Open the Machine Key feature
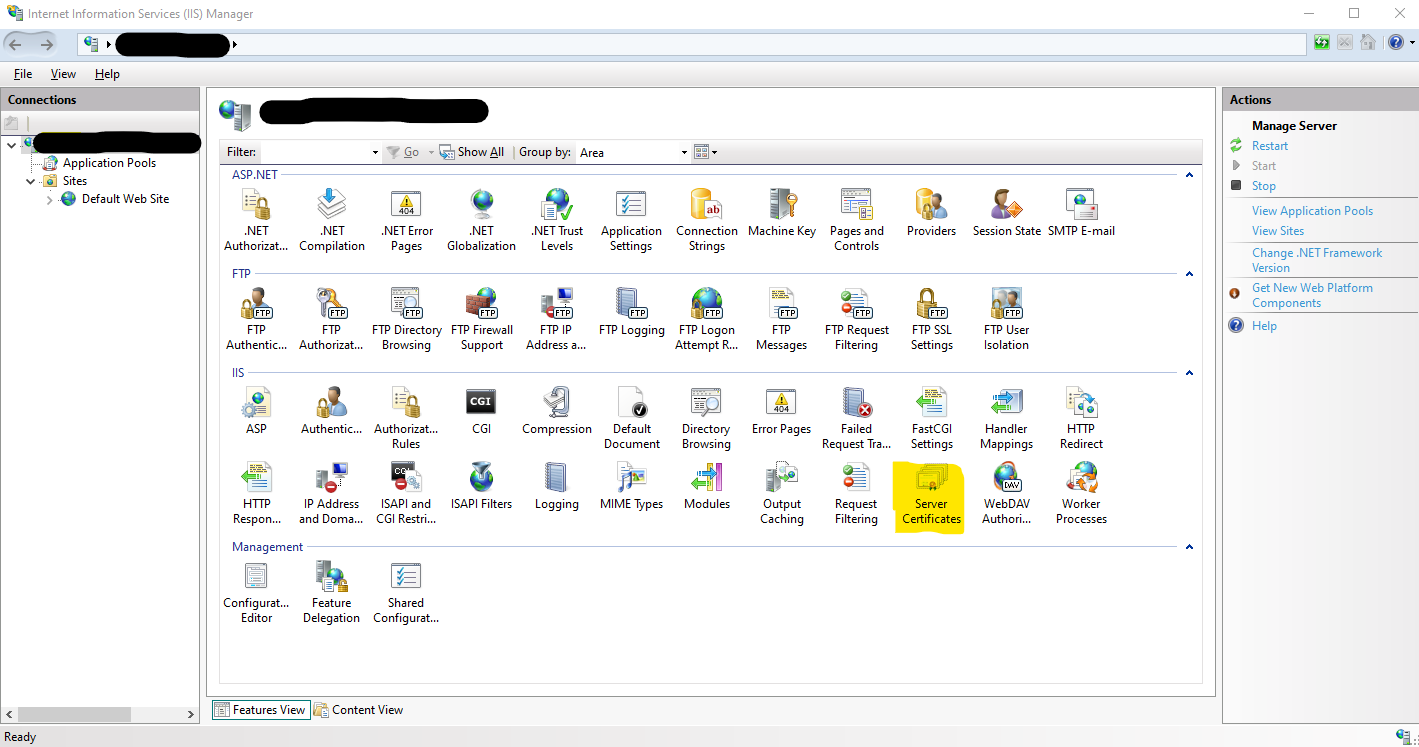The height and width of the screenshot is (747, 1419). point(782,213)
